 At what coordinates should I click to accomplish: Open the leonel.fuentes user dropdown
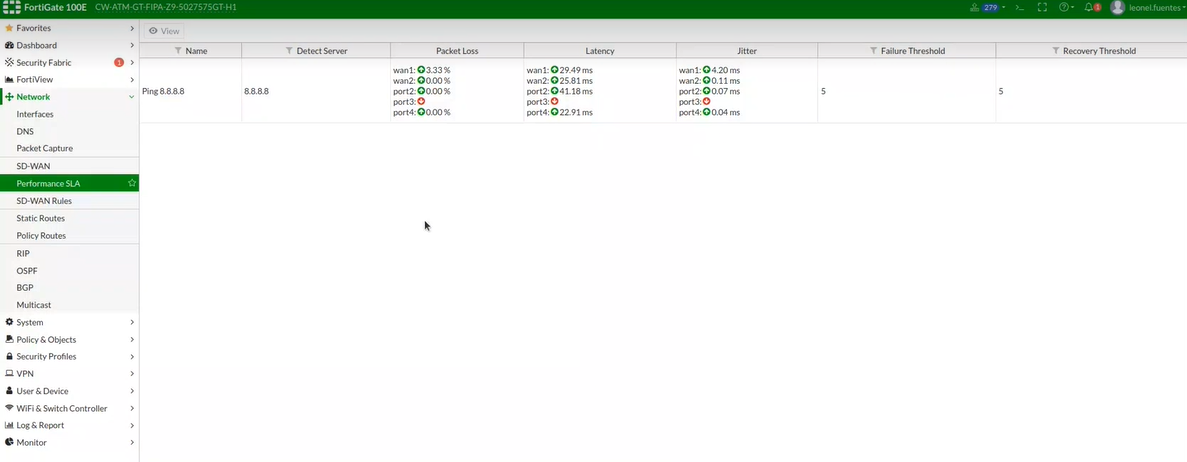coord(1148,7)
